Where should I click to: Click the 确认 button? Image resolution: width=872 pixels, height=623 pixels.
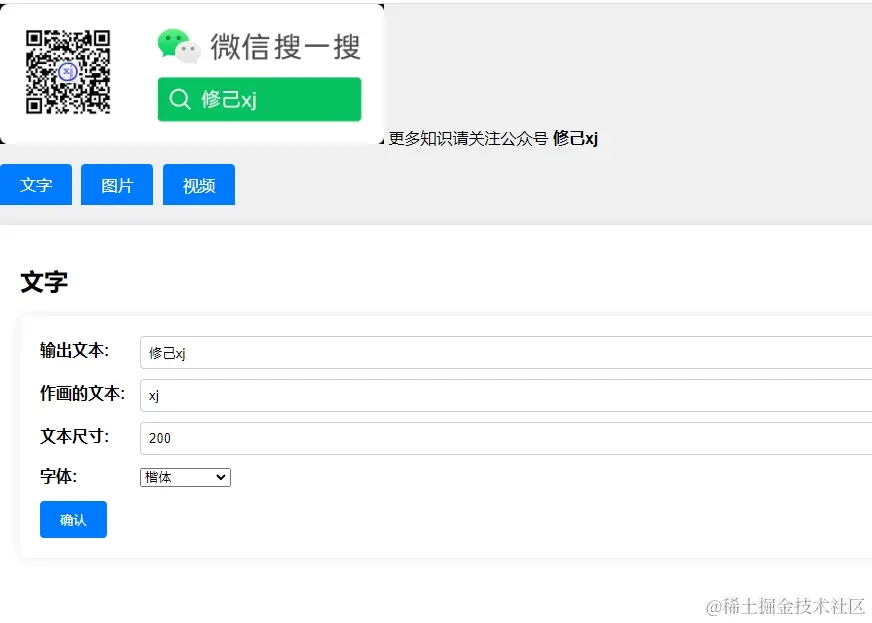click(73, 520)
